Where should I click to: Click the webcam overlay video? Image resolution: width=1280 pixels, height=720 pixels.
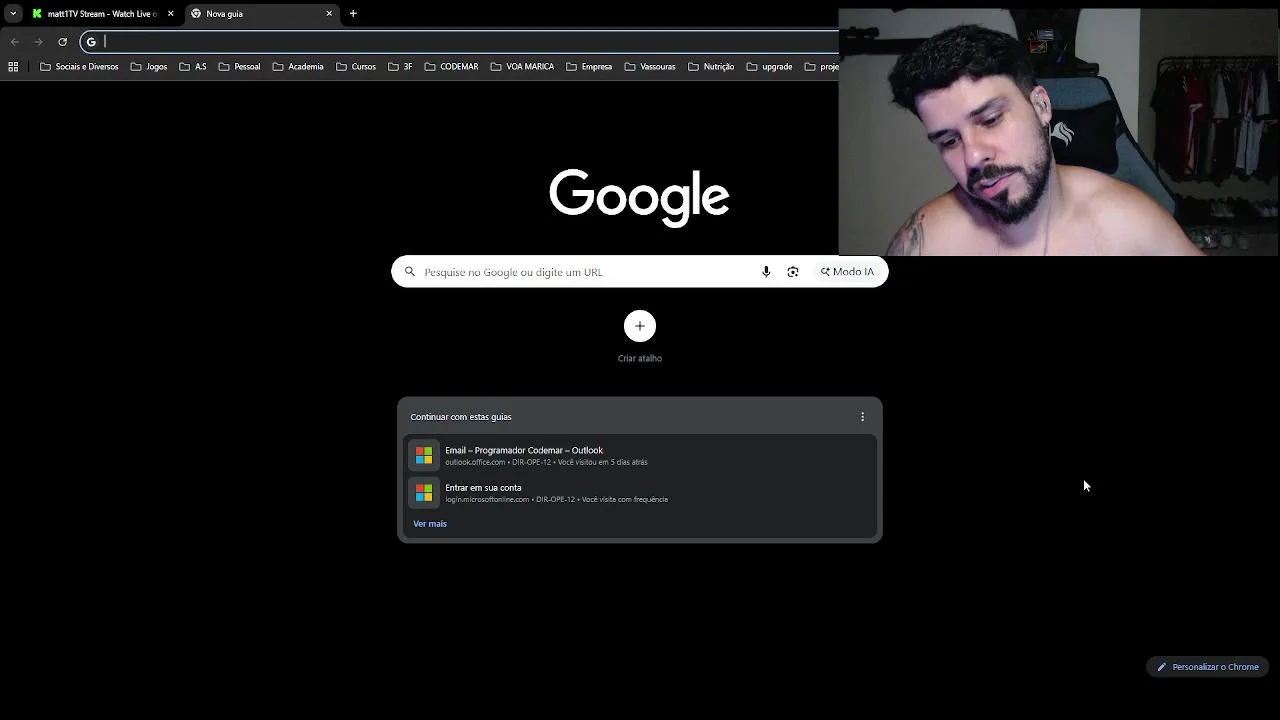pos(1059,132)
